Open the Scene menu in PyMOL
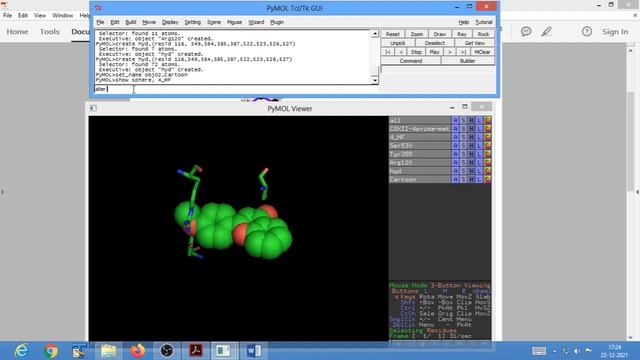 tap(214, 22)
